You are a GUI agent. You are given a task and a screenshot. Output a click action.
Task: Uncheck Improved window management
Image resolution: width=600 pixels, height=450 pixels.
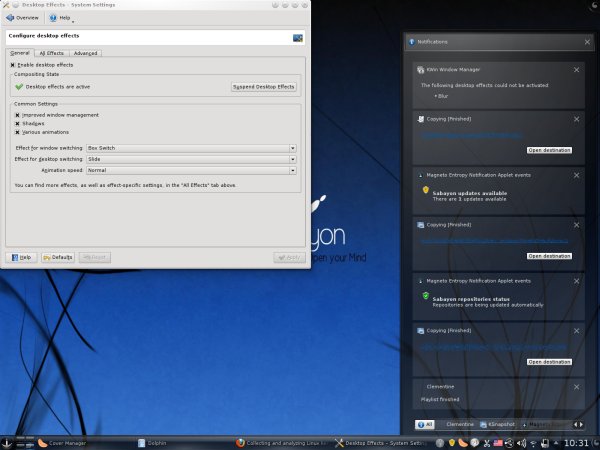tap(18, 115)
